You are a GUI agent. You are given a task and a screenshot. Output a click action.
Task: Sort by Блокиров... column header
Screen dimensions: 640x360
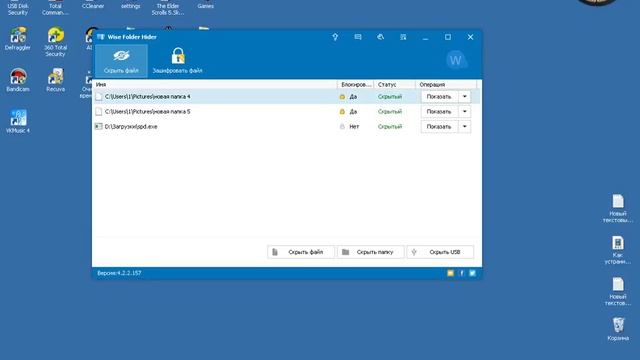pos(356,84)
